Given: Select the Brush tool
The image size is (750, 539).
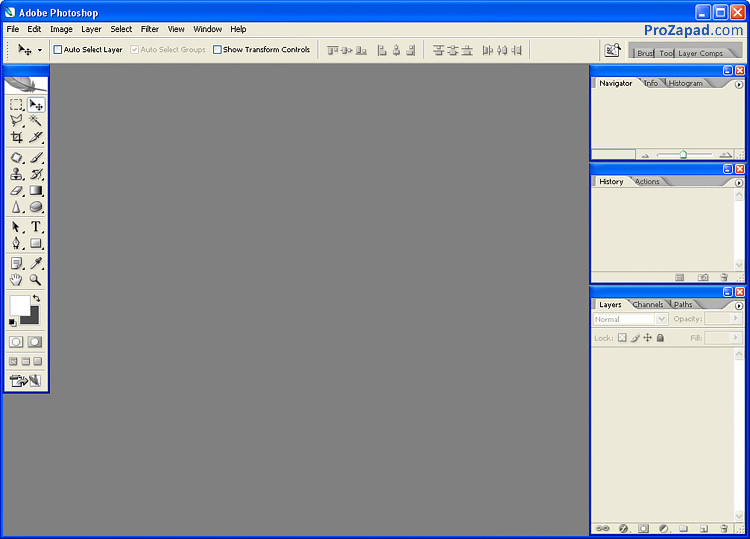Looking at the screenshot, I should coord(36,157).
